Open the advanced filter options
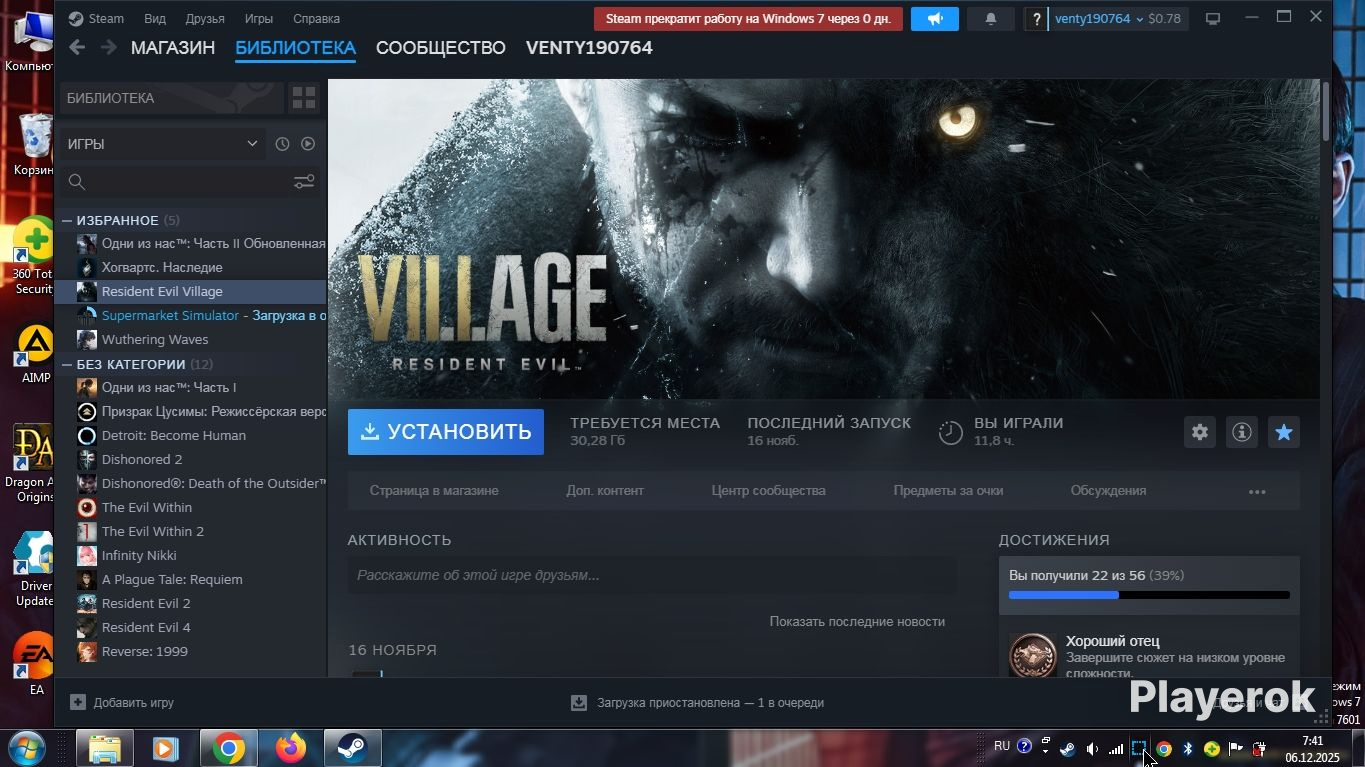 coord(304,182)
